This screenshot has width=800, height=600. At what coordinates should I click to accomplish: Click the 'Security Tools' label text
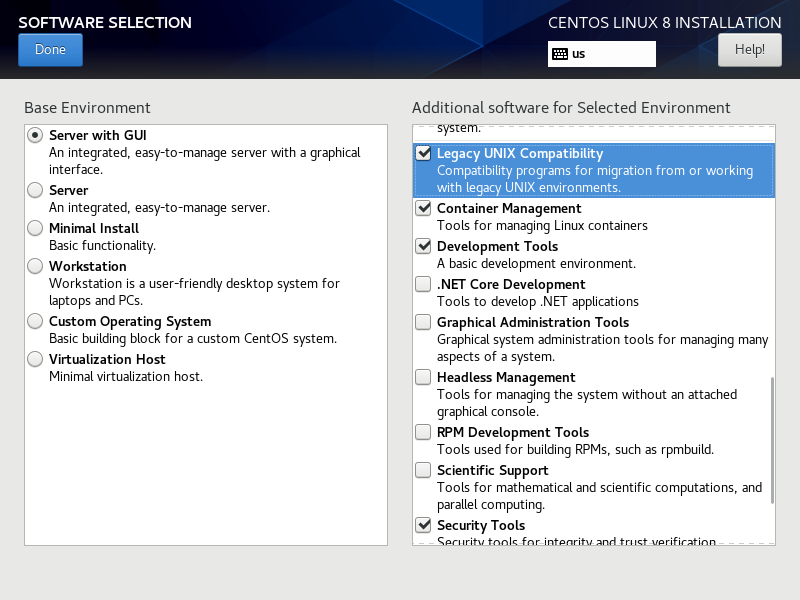coord(481,526)
